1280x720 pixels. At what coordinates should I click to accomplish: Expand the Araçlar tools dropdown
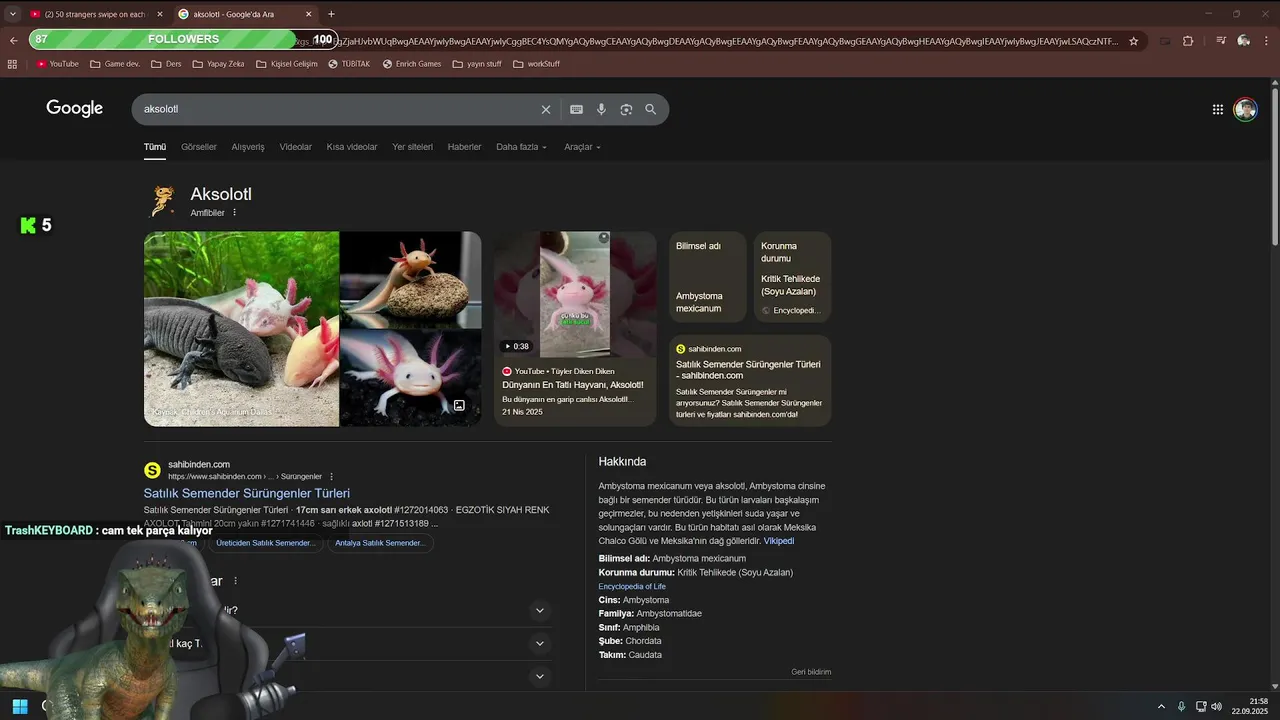click(583, 147)
